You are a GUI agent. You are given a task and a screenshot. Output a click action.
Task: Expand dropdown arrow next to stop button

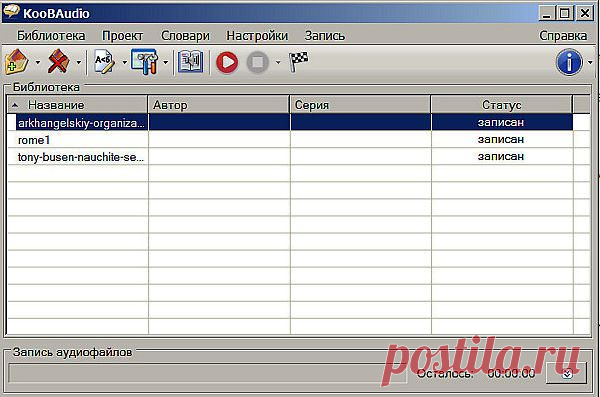coord(278,62)
